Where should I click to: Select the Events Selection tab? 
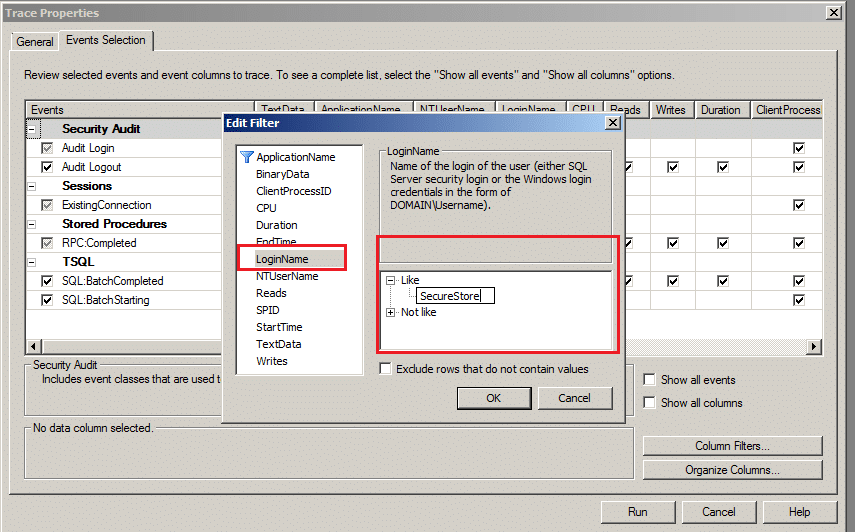[x=106, y=40]
